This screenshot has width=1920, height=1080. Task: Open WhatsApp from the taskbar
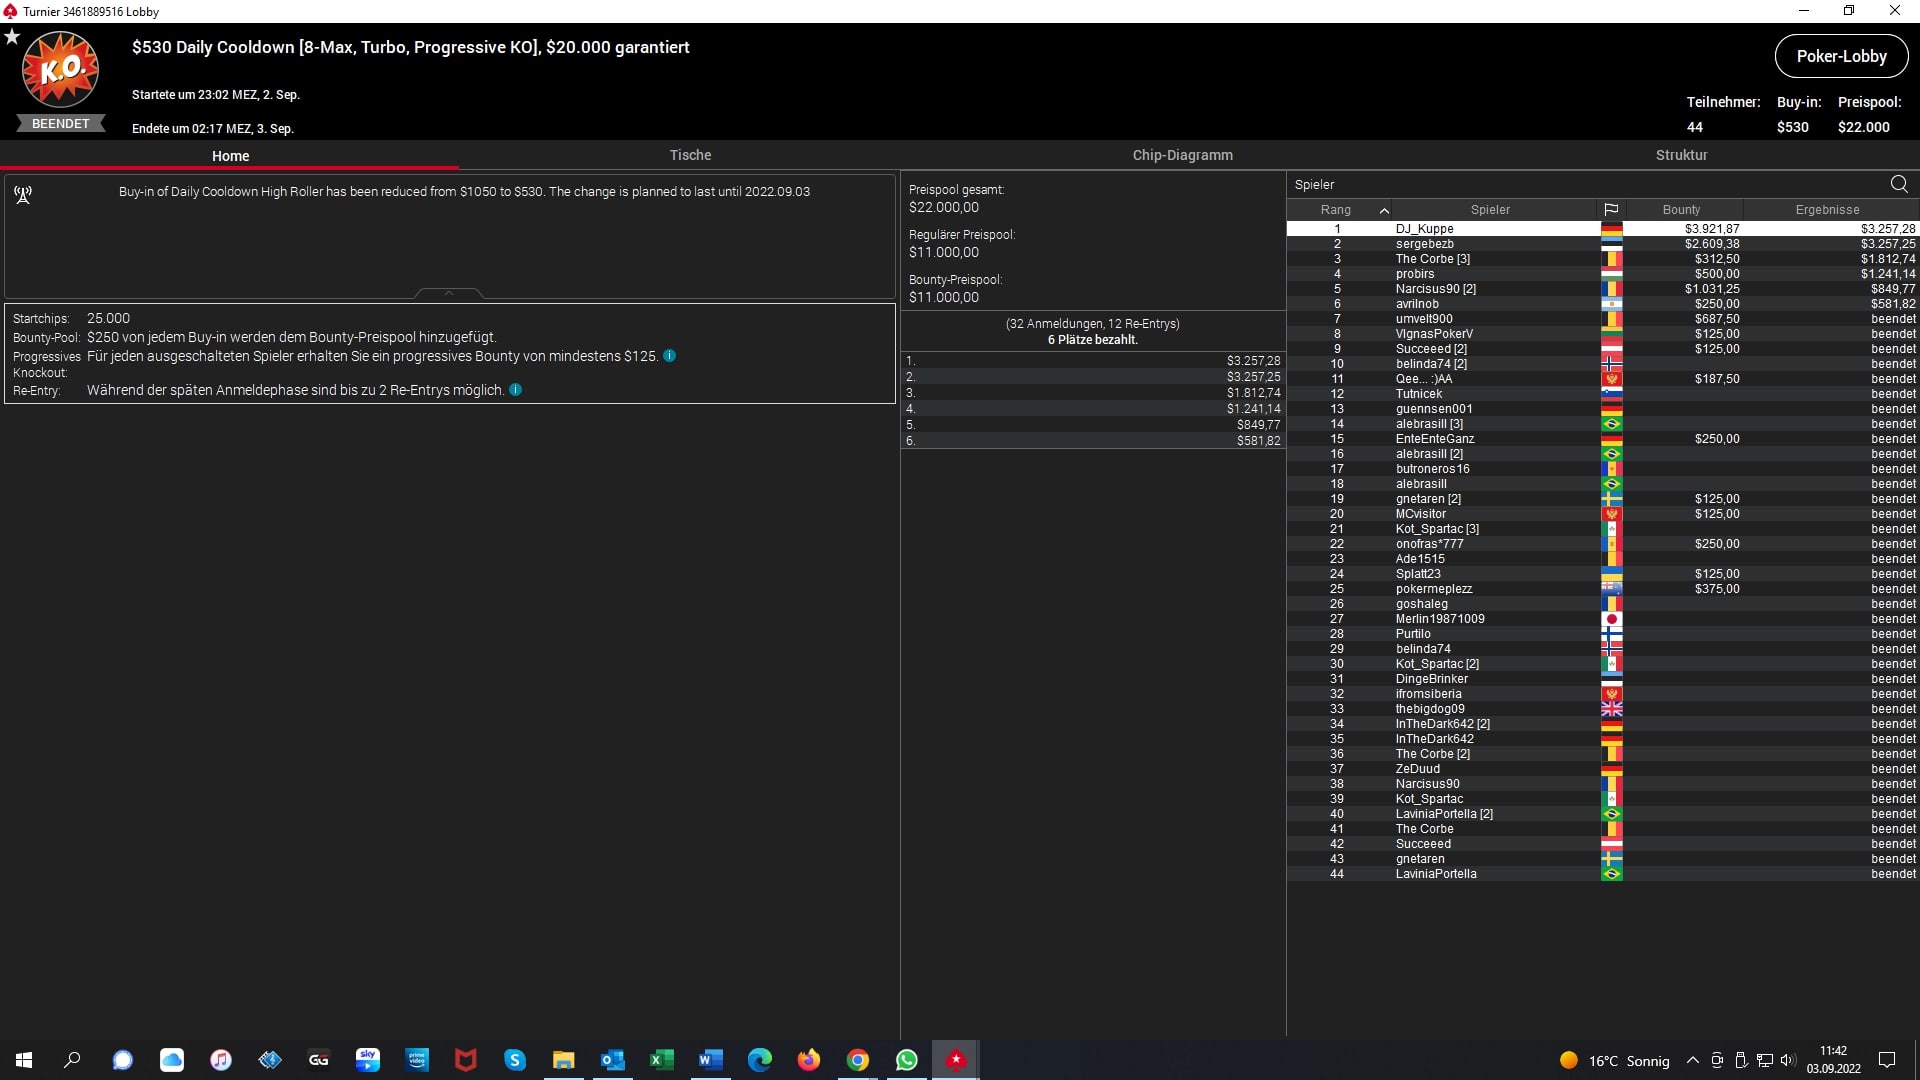[907, 1060]
